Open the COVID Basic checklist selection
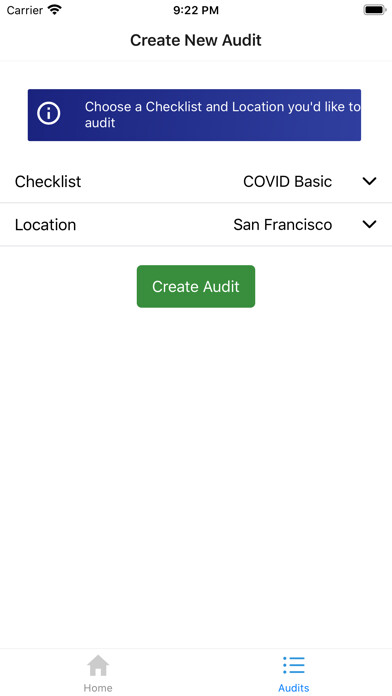392x696 pixels. point(288,182)
